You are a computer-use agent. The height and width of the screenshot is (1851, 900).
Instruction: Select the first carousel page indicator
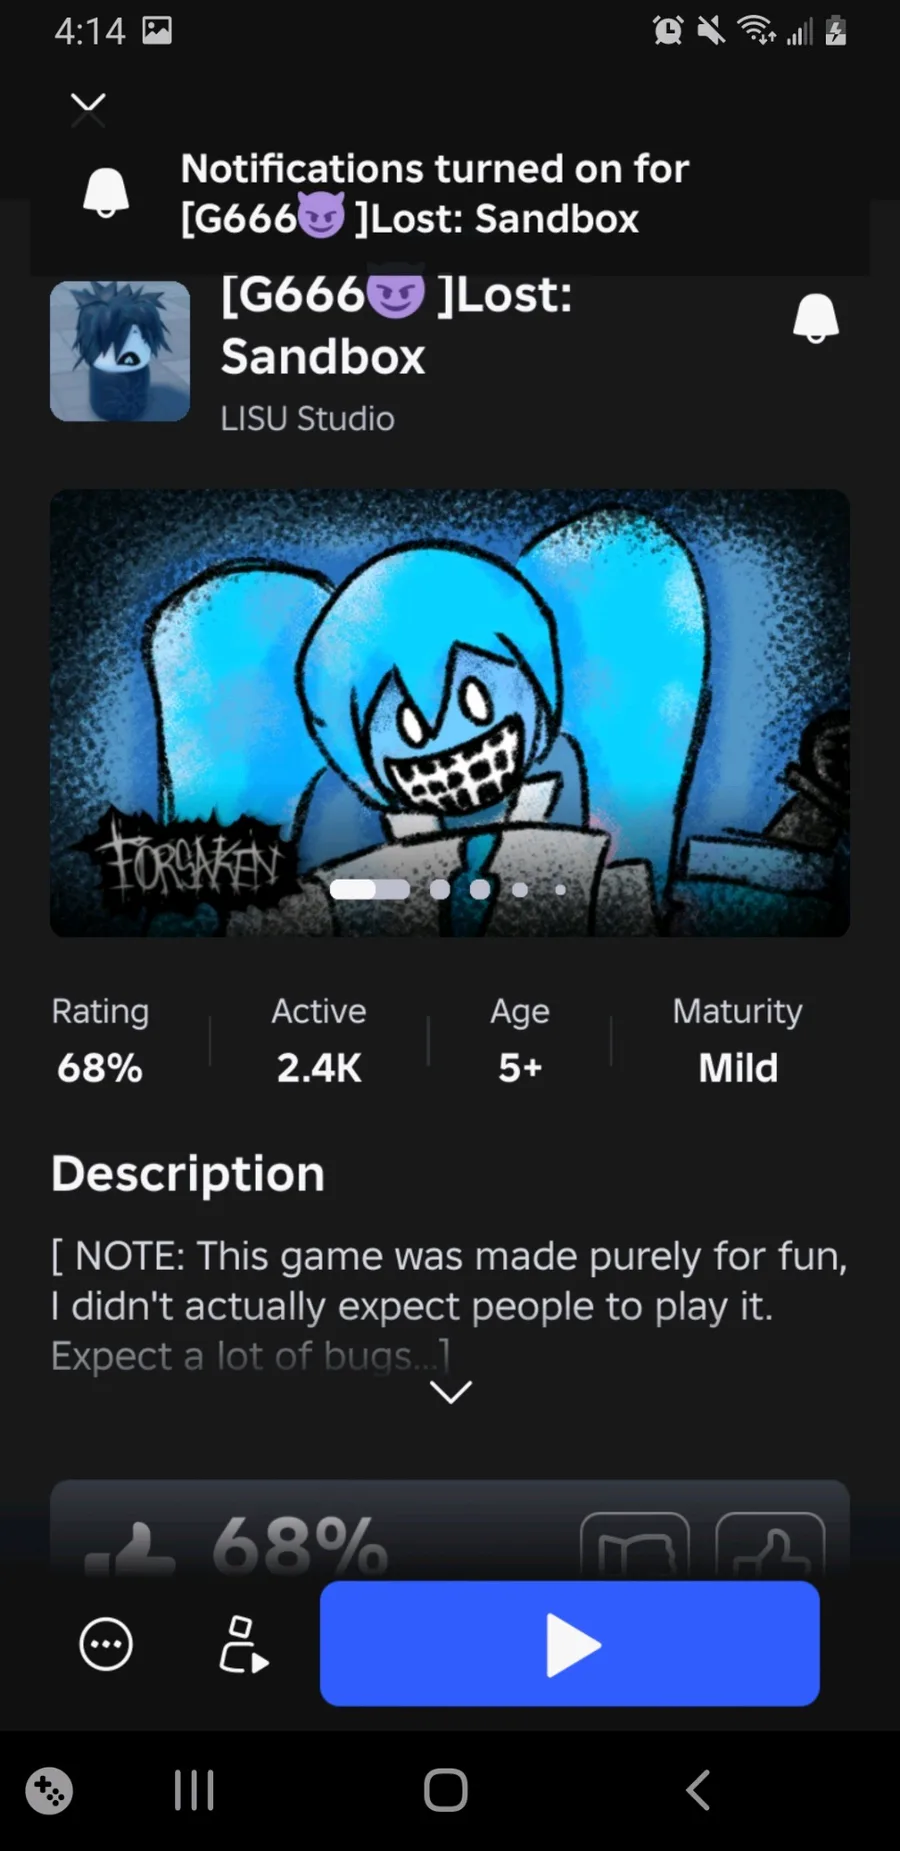point(370,889)
